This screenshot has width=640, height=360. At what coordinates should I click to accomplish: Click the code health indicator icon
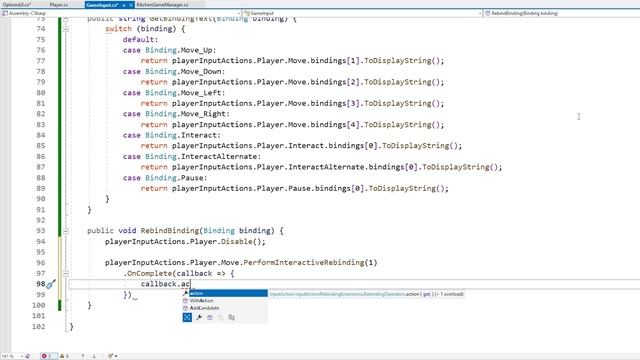28,356
